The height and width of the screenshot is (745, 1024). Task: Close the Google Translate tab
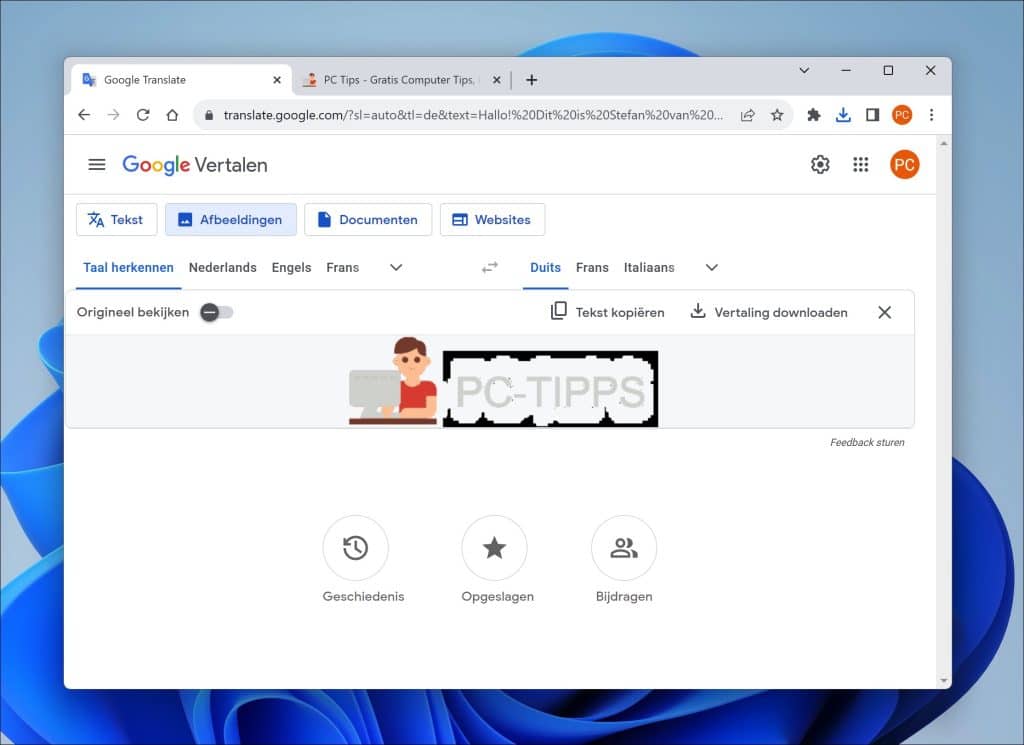[277, 80]
